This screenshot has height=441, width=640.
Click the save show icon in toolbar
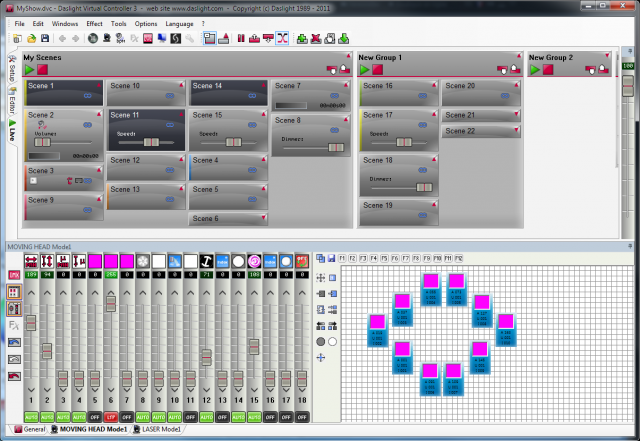pyautogui.click(x=46, y=38)
